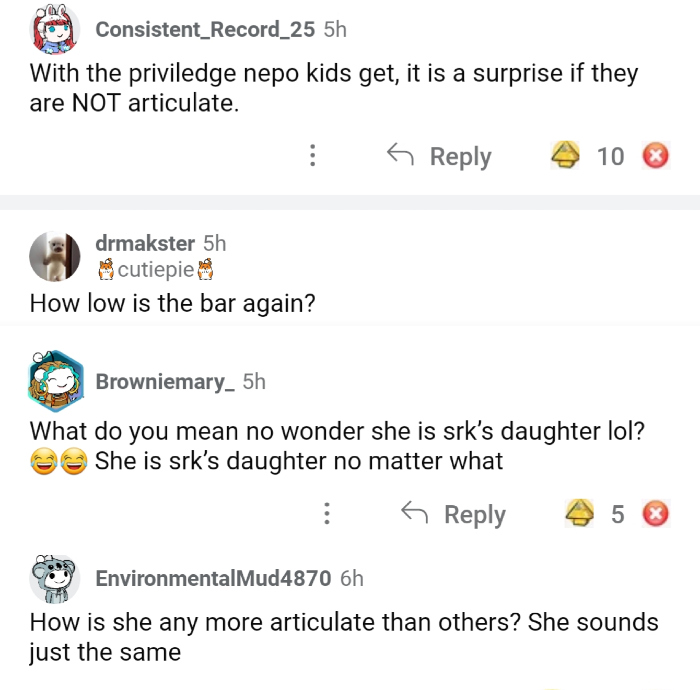The width and height of the screenshot is (700, 690).
Task: Click Browniemary_'s avatar icon
Action: pos(55,381)
